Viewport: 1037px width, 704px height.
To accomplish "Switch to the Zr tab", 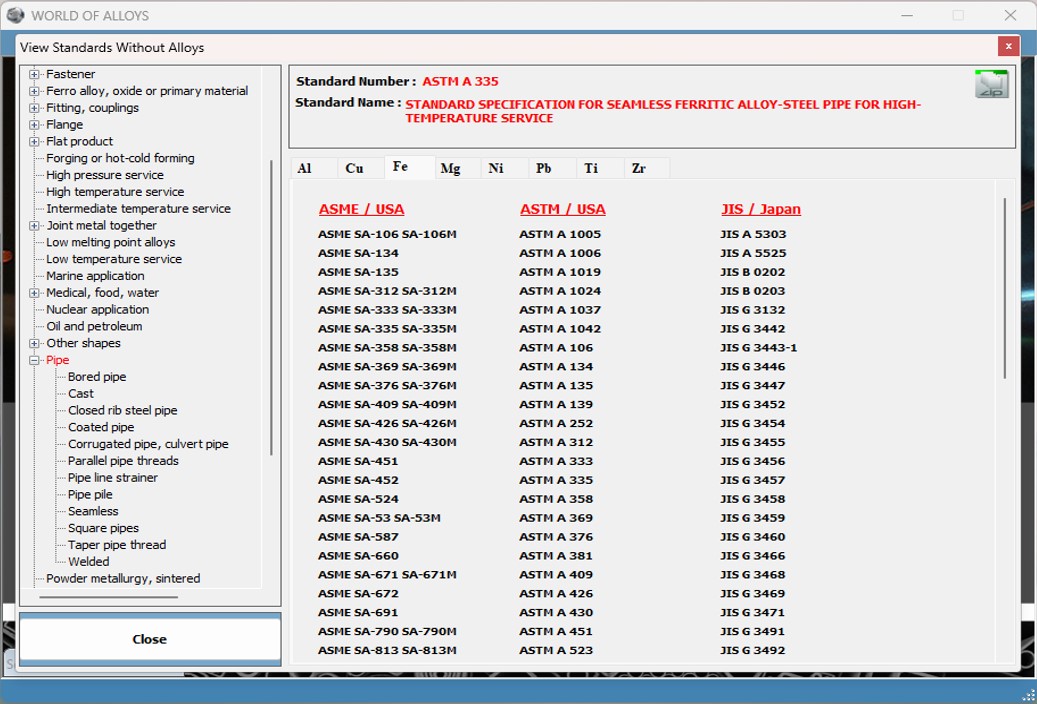I will (647, 168).
